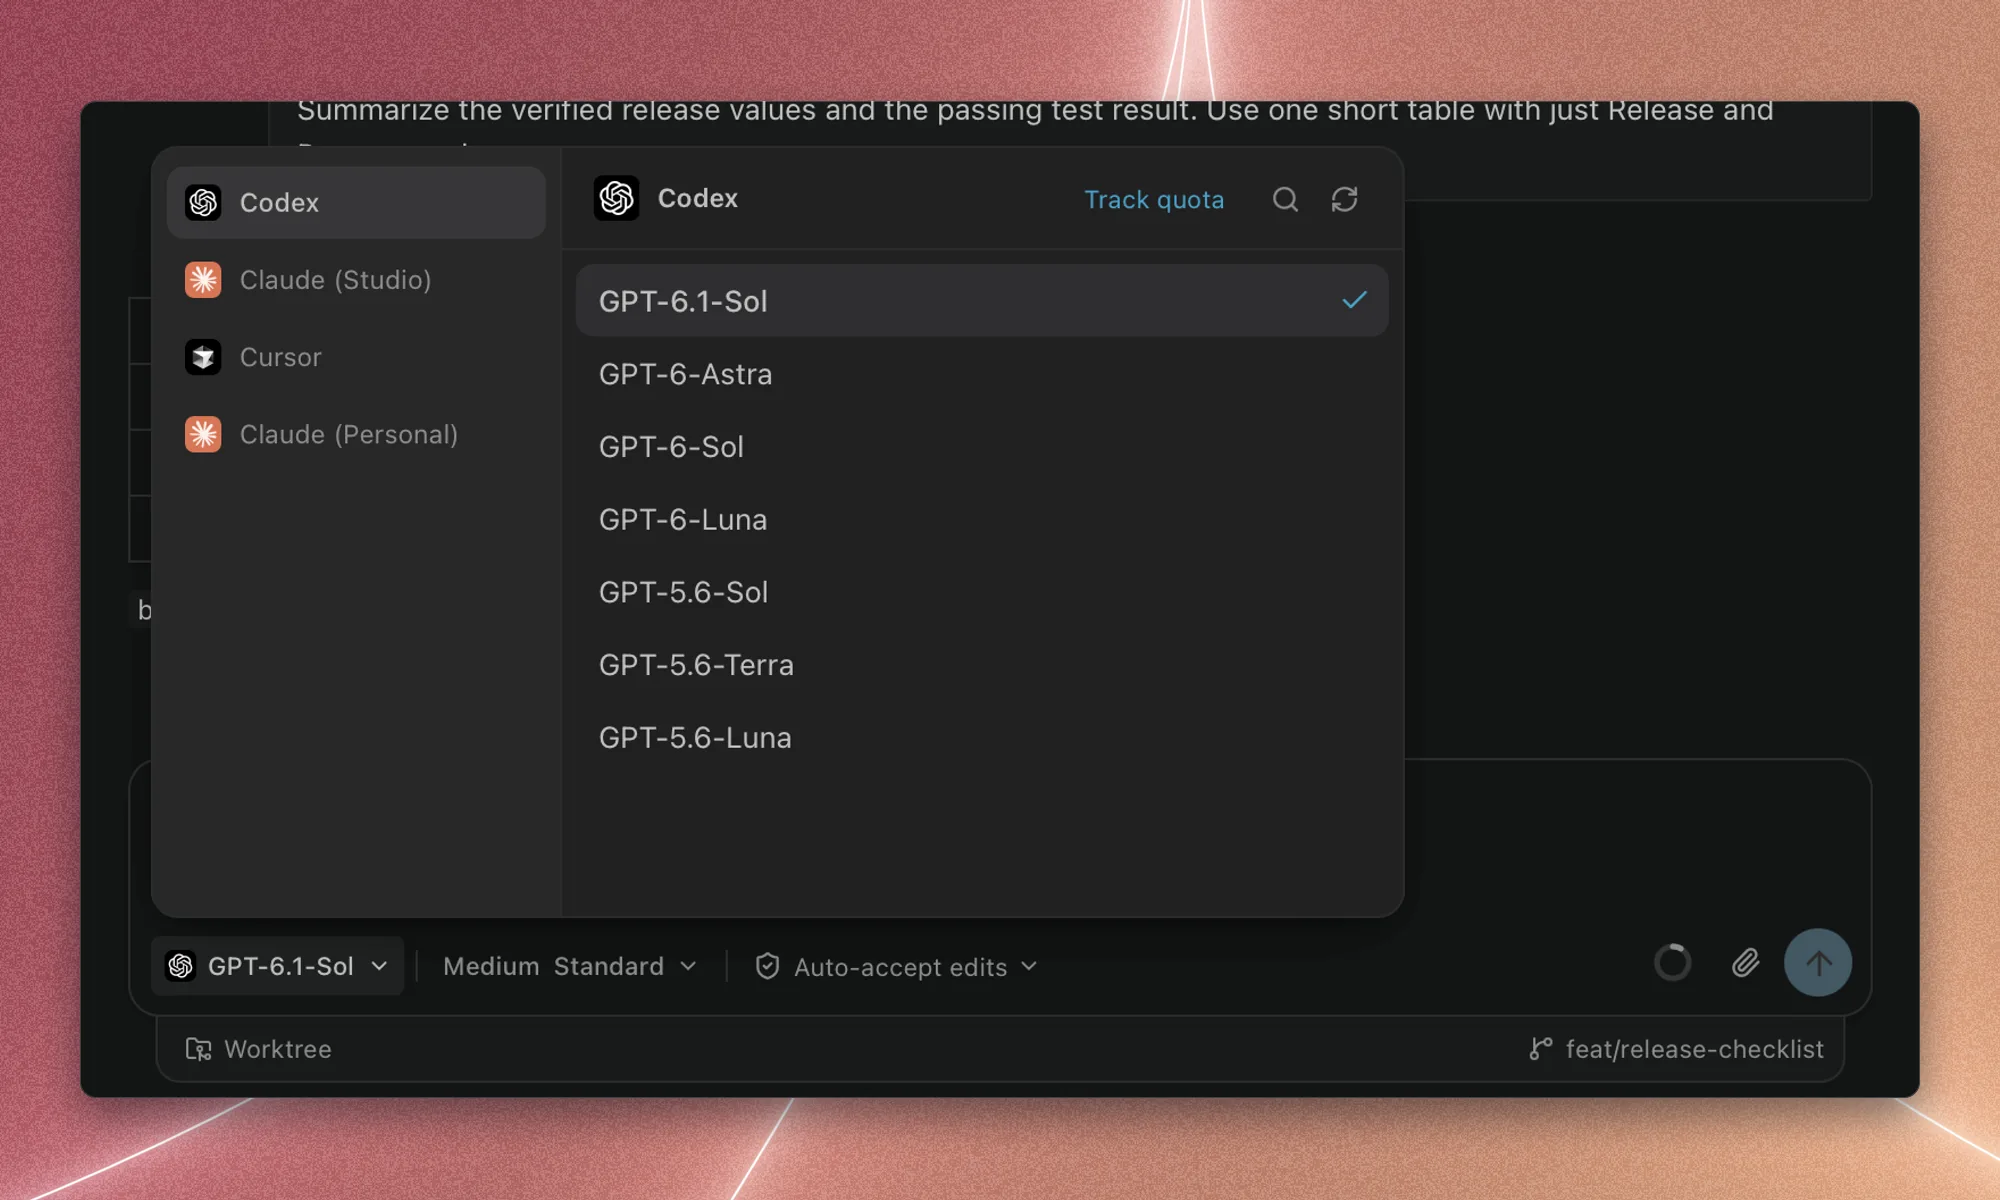
Task: Switch to the Cursor provider
Action: click(x=356, y=357)
